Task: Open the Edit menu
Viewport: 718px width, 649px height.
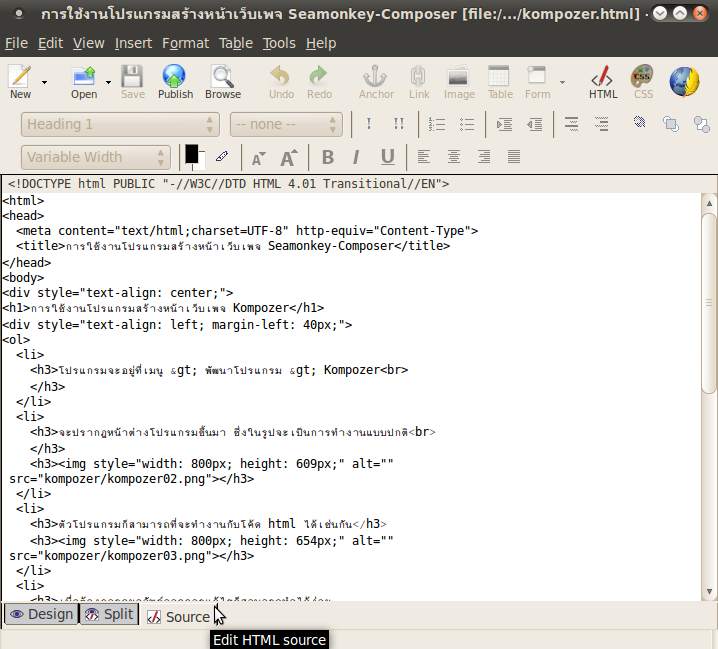Action: pos(50,43)
